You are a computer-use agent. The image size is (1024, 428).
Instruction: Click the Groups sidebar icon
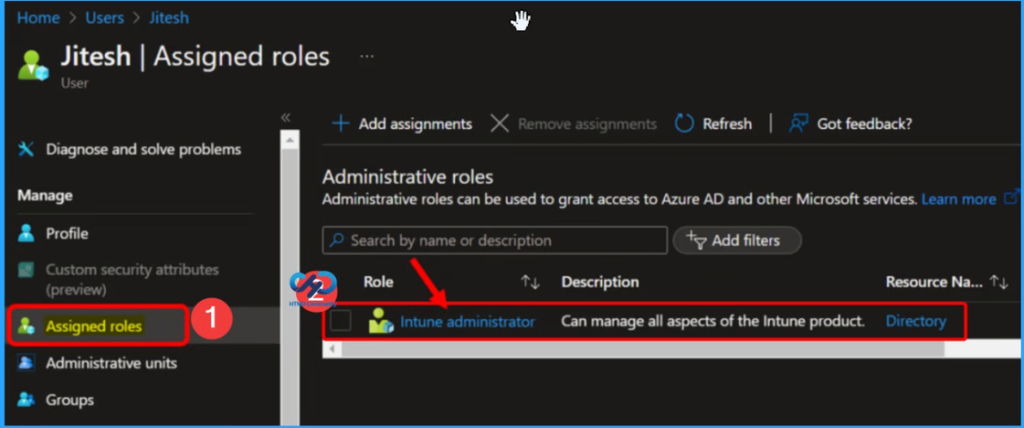coord(26,399)
